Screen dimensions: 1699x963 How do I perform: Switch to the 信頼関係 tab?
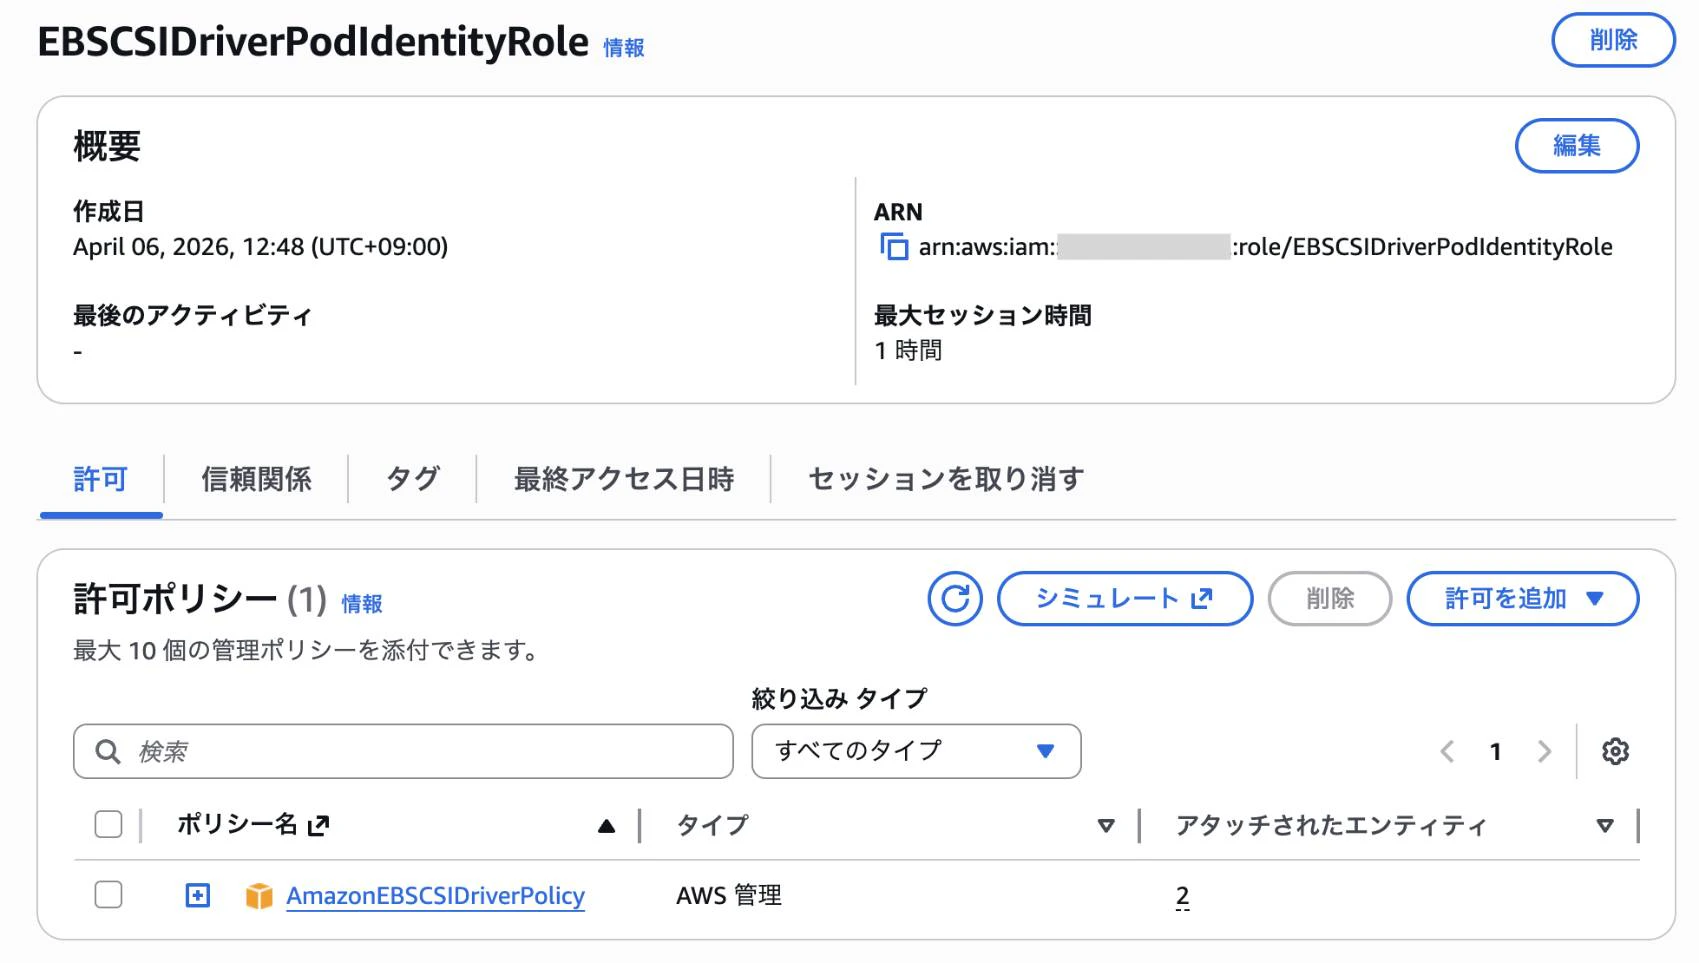click(256, 479)
